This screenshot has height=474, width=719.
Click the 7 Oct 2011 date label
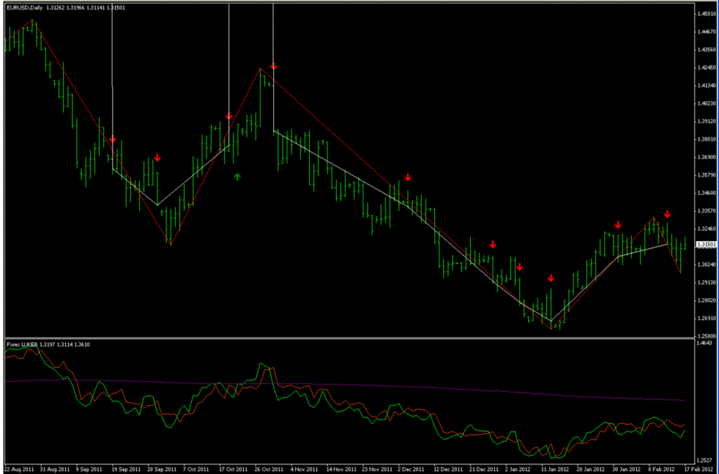[x=196, y=469]
